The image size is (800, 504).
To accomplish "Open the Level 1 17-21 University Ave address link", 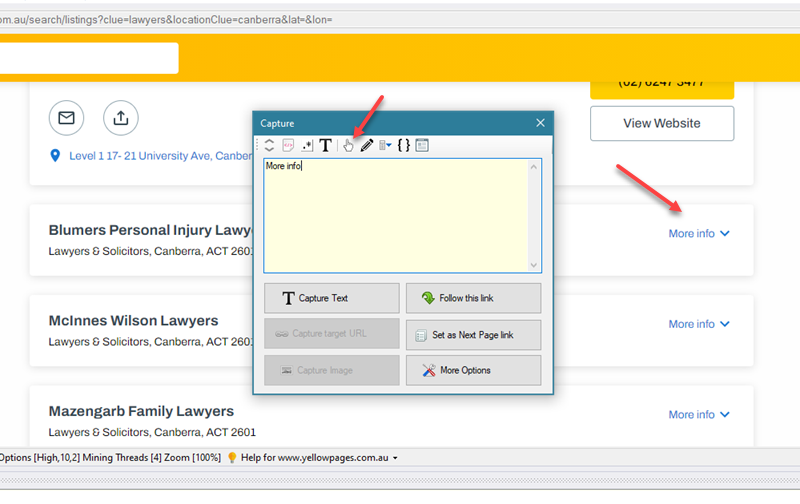I will point(161,156).
